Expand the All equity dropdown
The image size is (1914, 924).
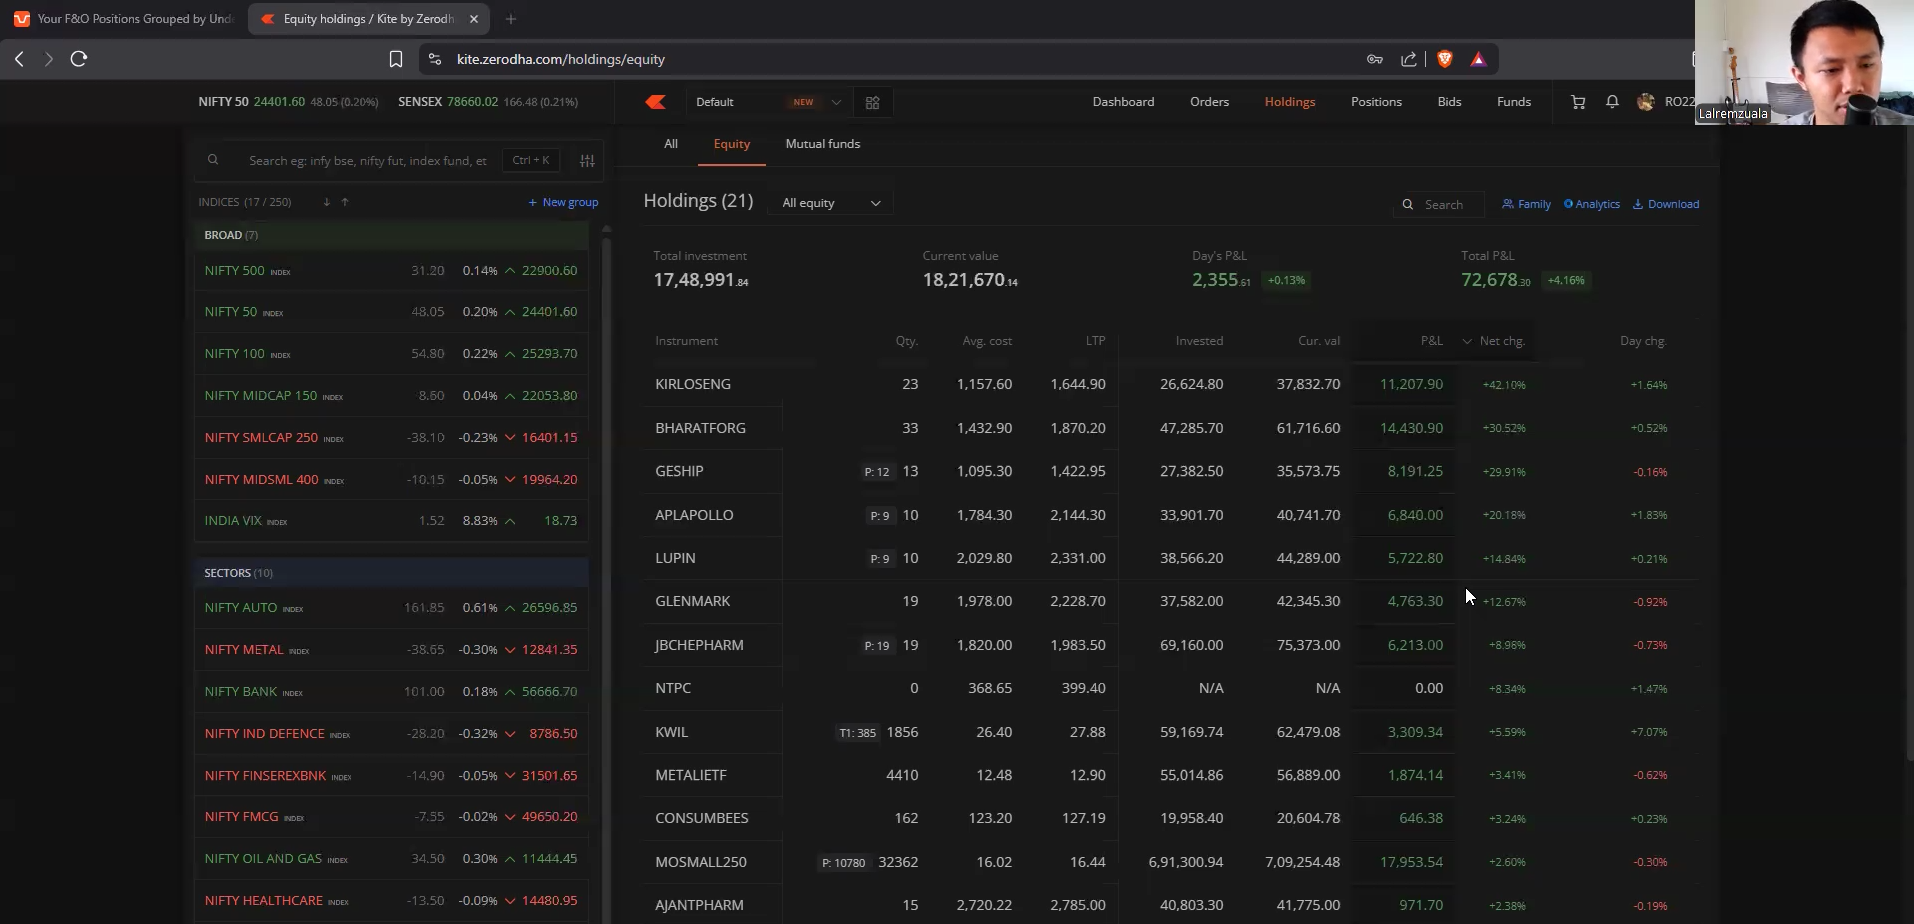pyautogui.click(x=831, y=203)
